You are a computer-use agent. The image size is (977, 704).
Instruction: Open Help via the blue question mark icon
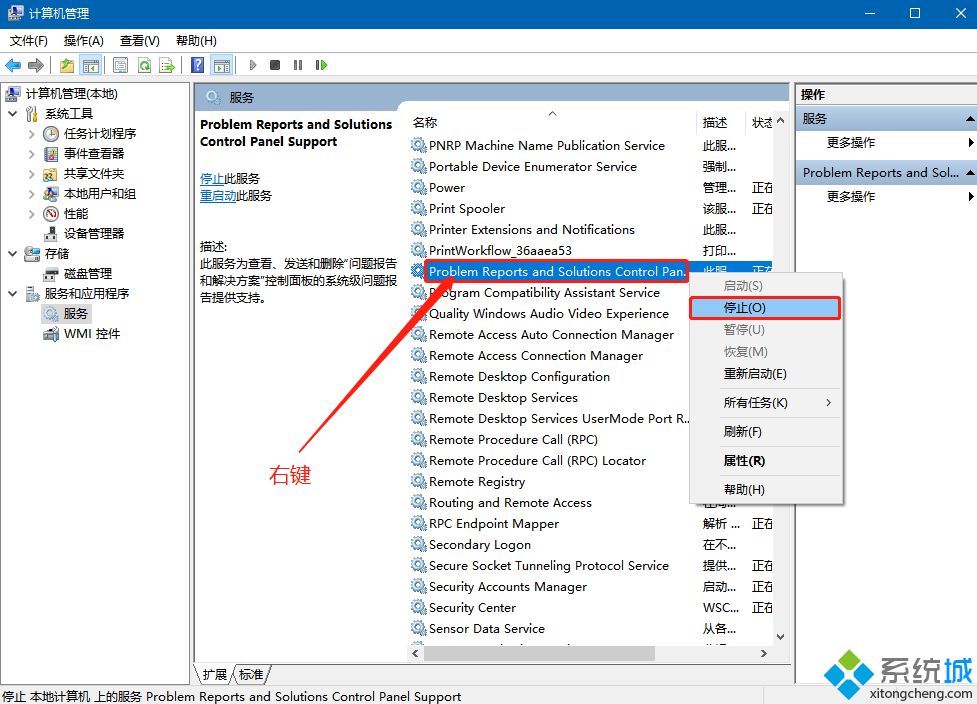[x=197, y=64]
